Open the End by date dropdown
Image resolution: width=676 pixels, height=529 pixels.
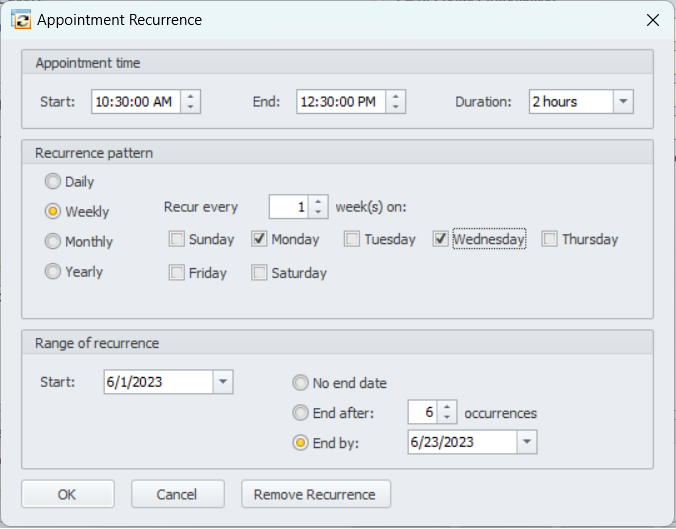pyautogui.click(x=527, y=442)
